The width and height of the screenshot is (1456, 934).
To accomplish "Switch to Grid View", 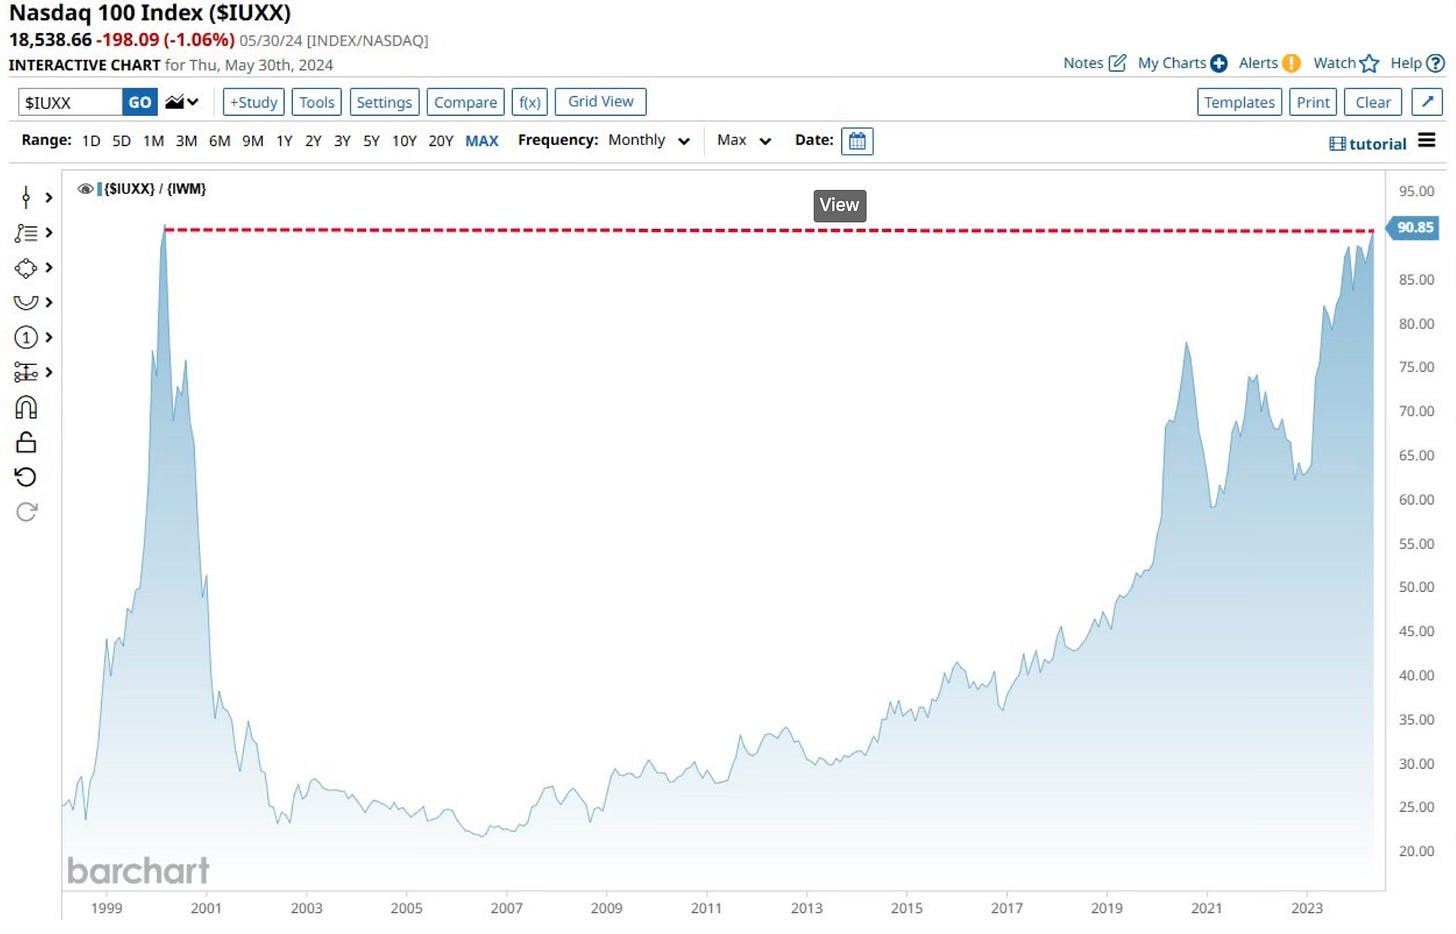I will click(x=601, y=102).
